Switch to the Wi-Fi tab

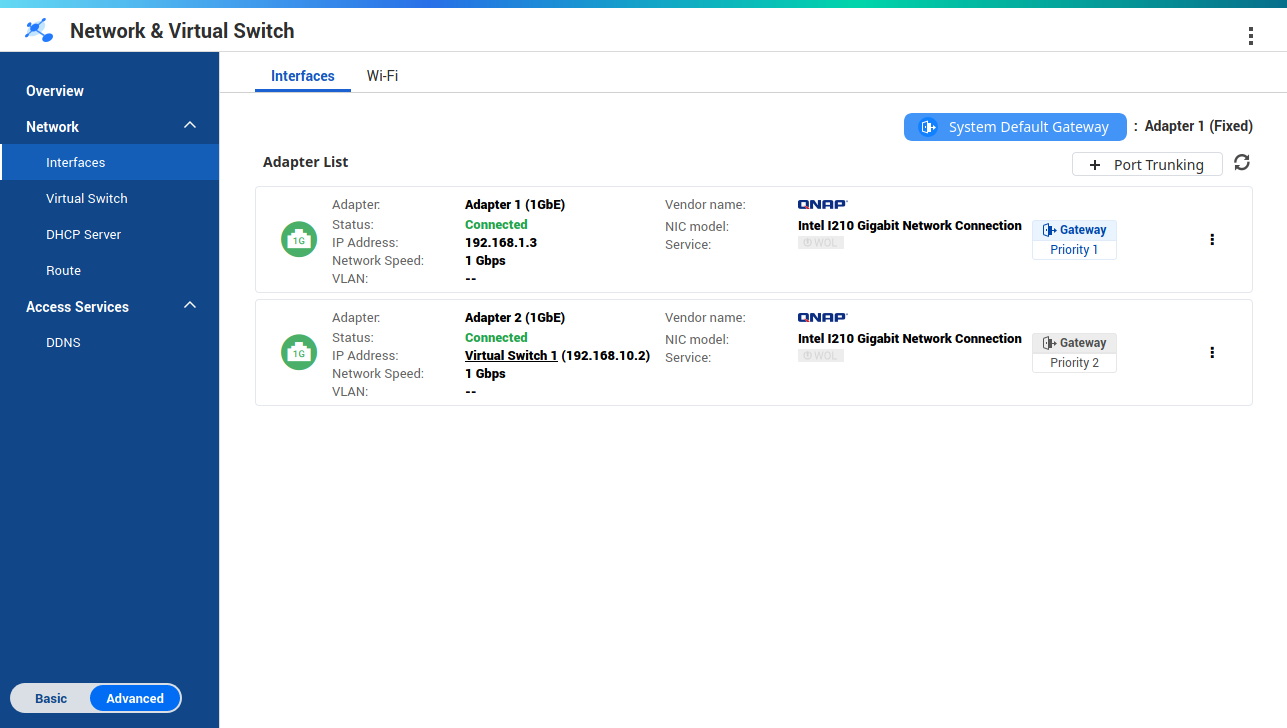tap(382, 76)
